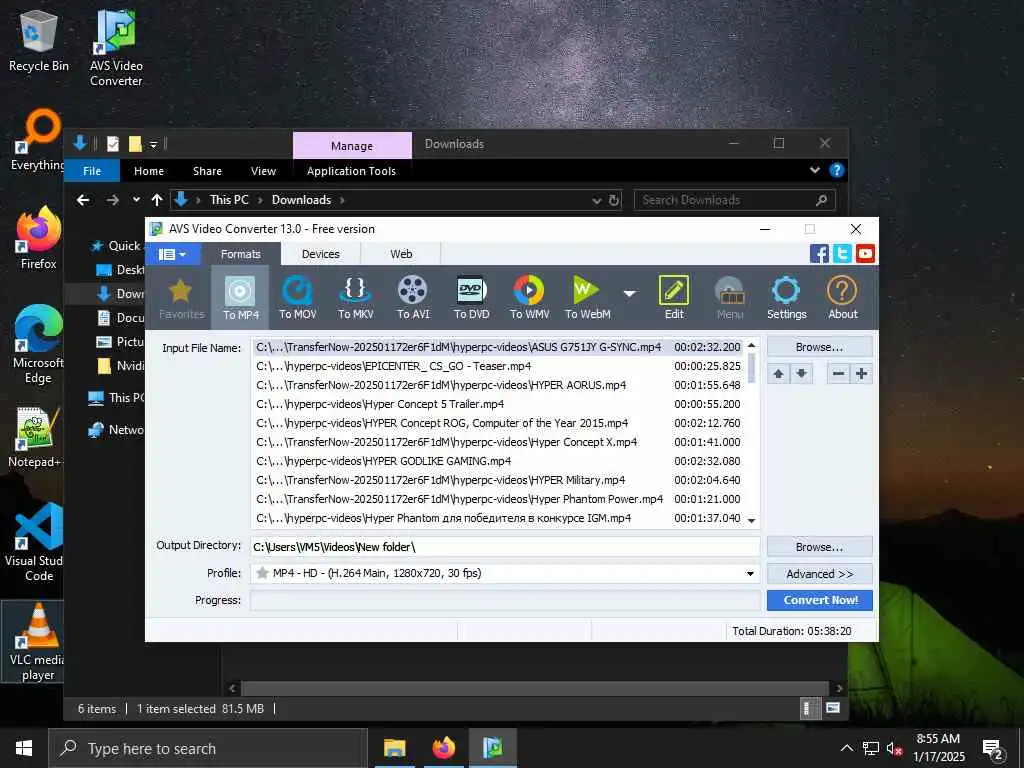This screenshot has width=1024, height=768.
Task: Click the conversion Progress bar
Action: pos(505,600)
